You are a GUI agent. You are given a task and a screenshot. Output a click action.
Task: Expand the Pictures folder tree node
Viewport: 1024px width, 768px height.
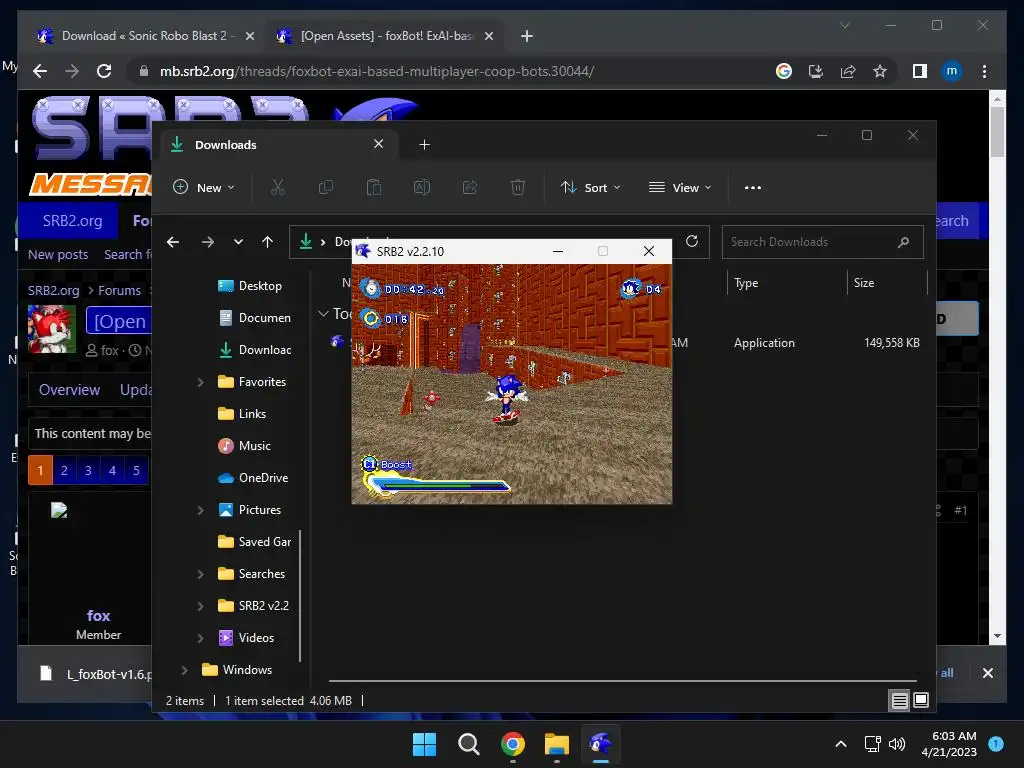click(200, 510)
